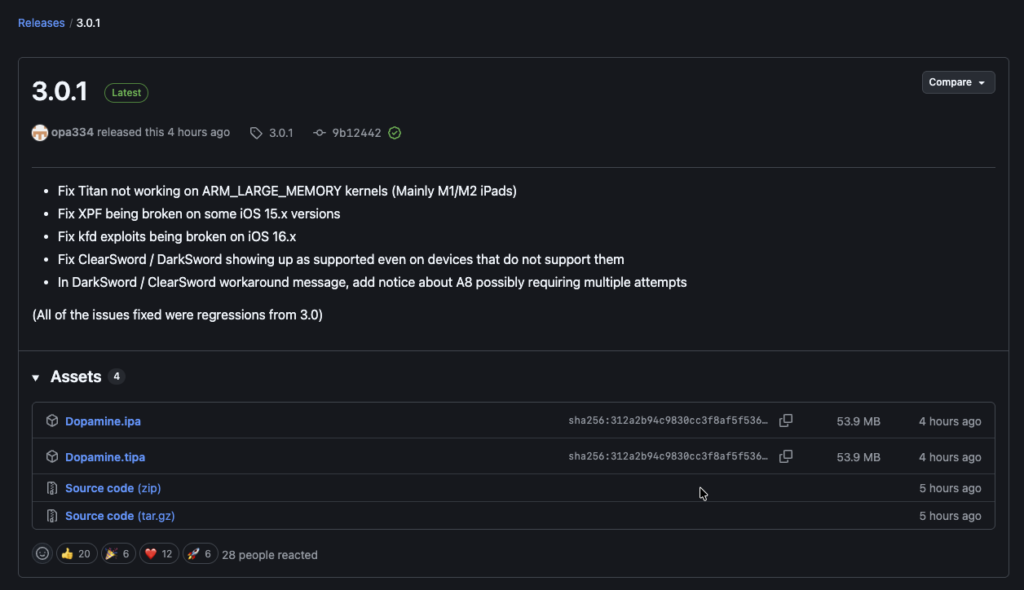This screenshot has width=1024, height=590.
Task: Click the Fix Titan not working note
Action: 287,191
